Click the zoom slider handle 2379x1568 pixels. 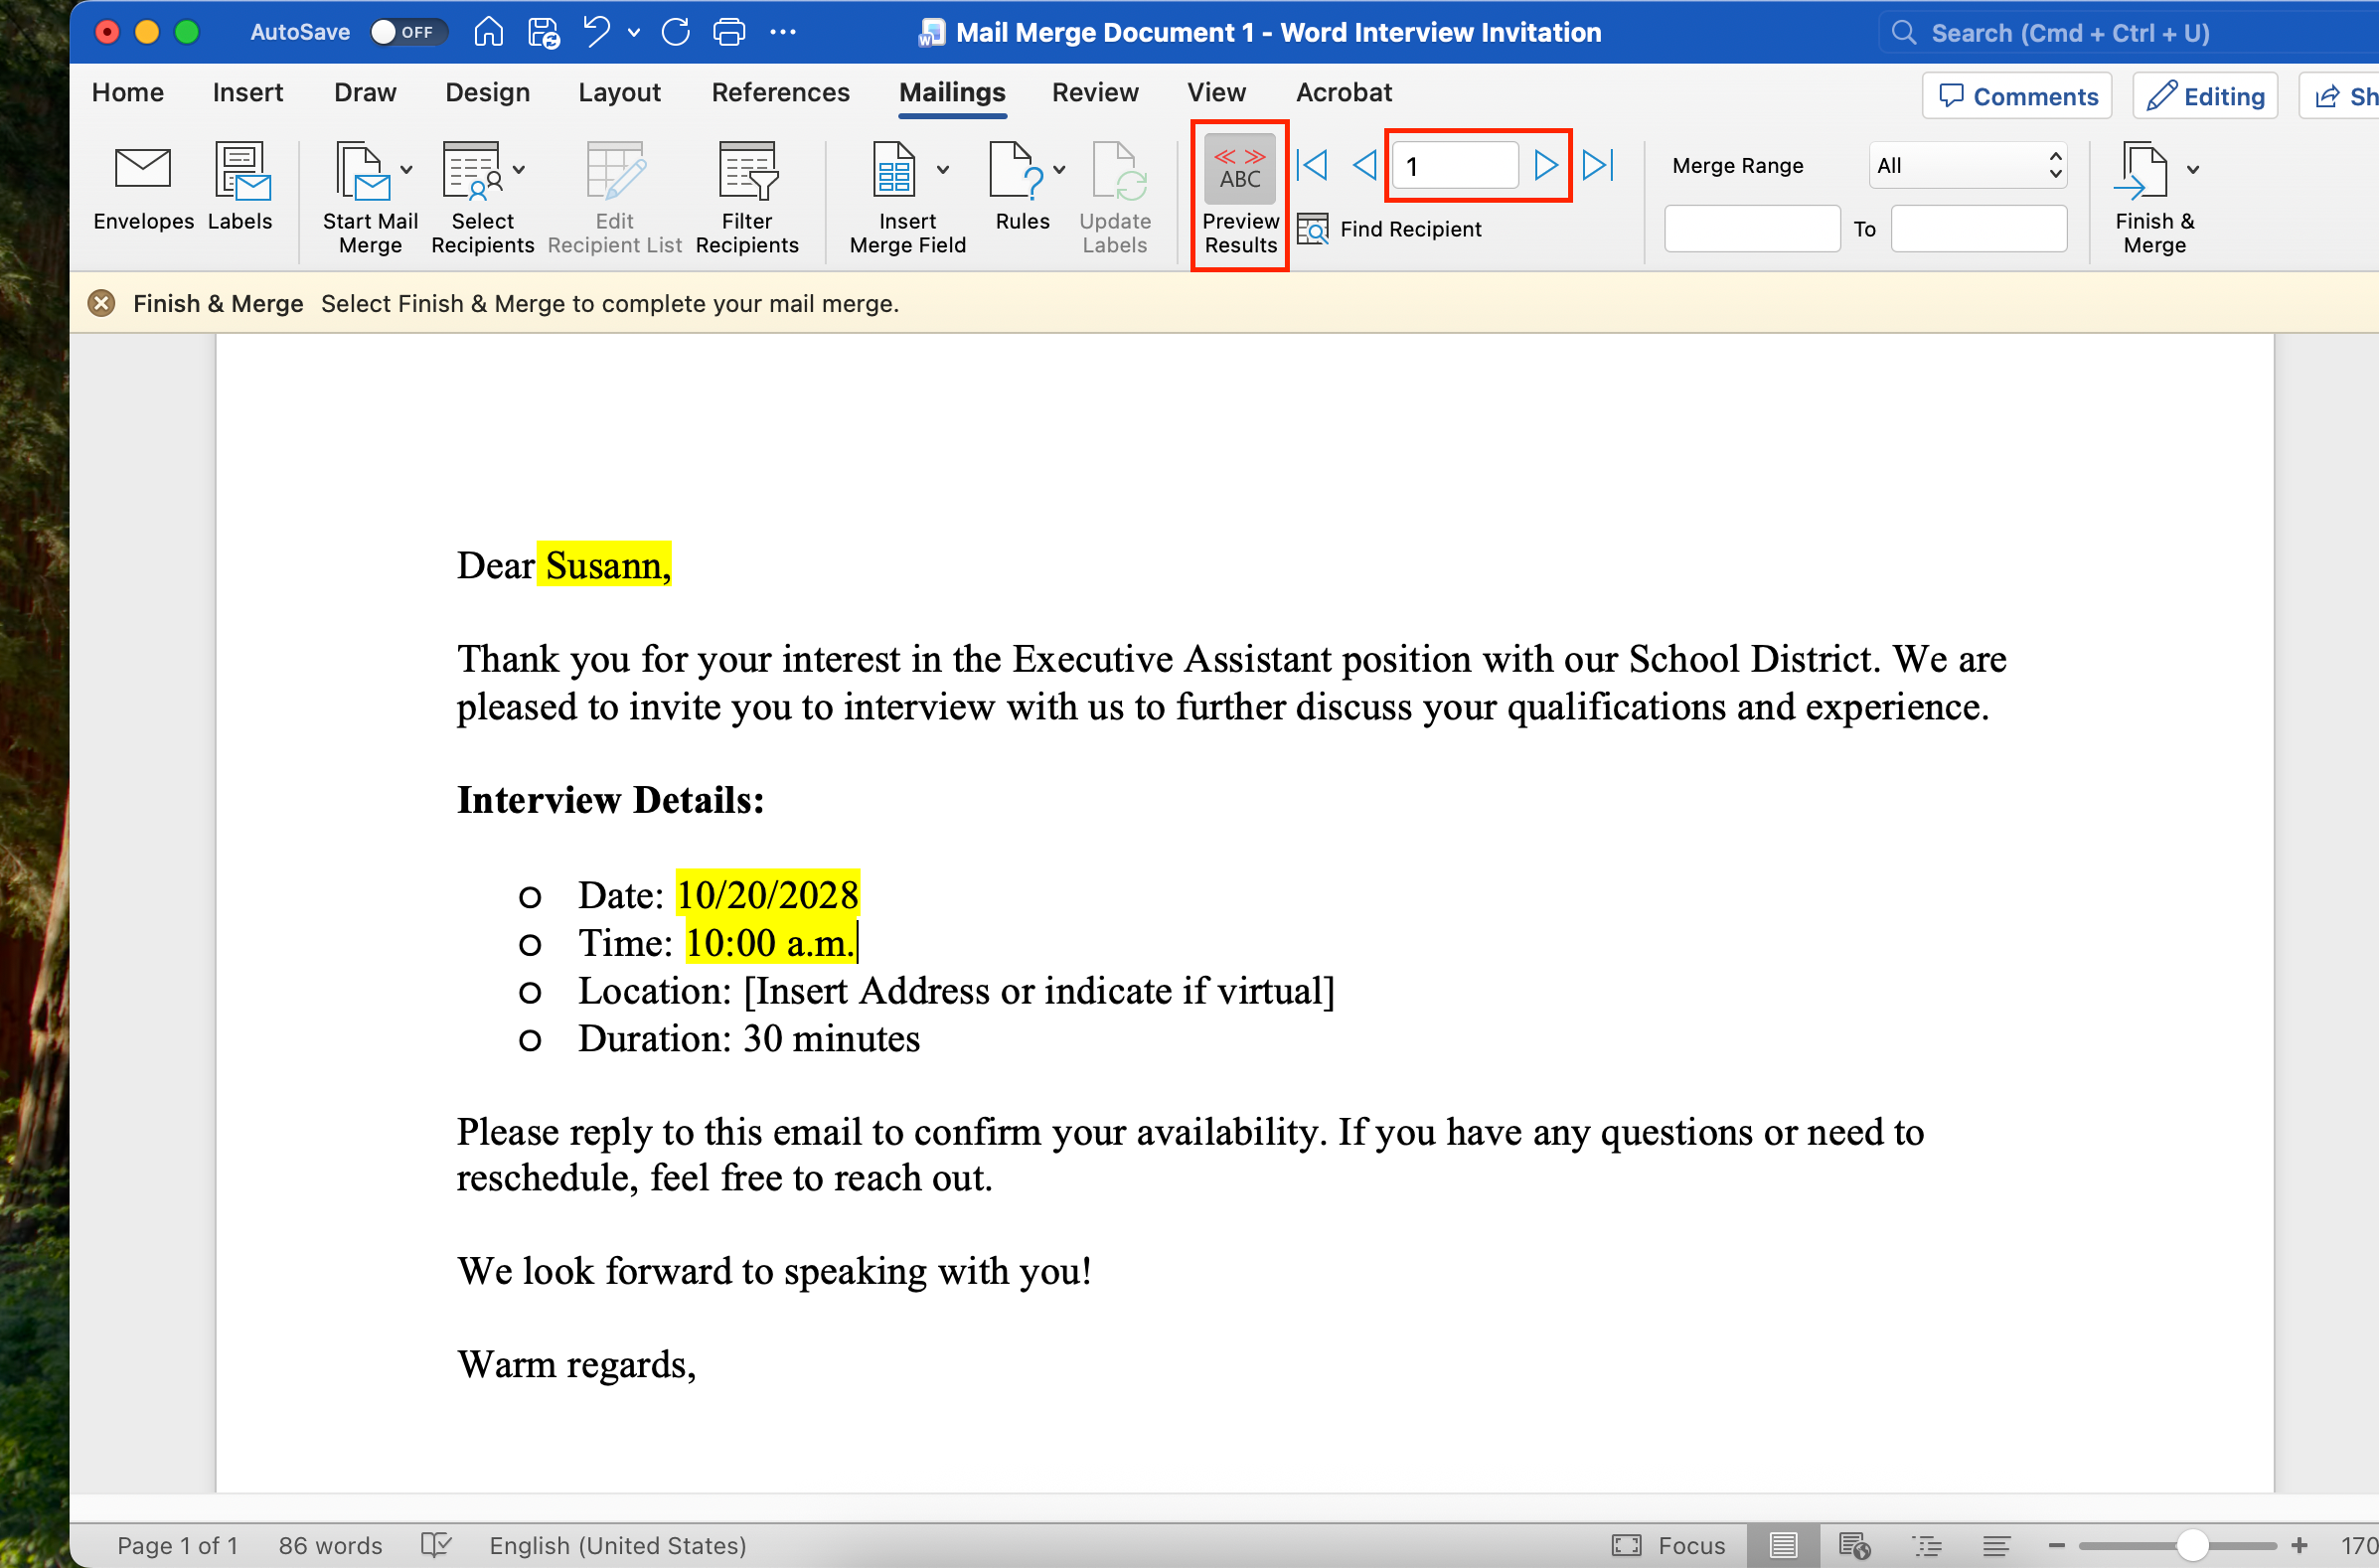tap(2192, 1545)
